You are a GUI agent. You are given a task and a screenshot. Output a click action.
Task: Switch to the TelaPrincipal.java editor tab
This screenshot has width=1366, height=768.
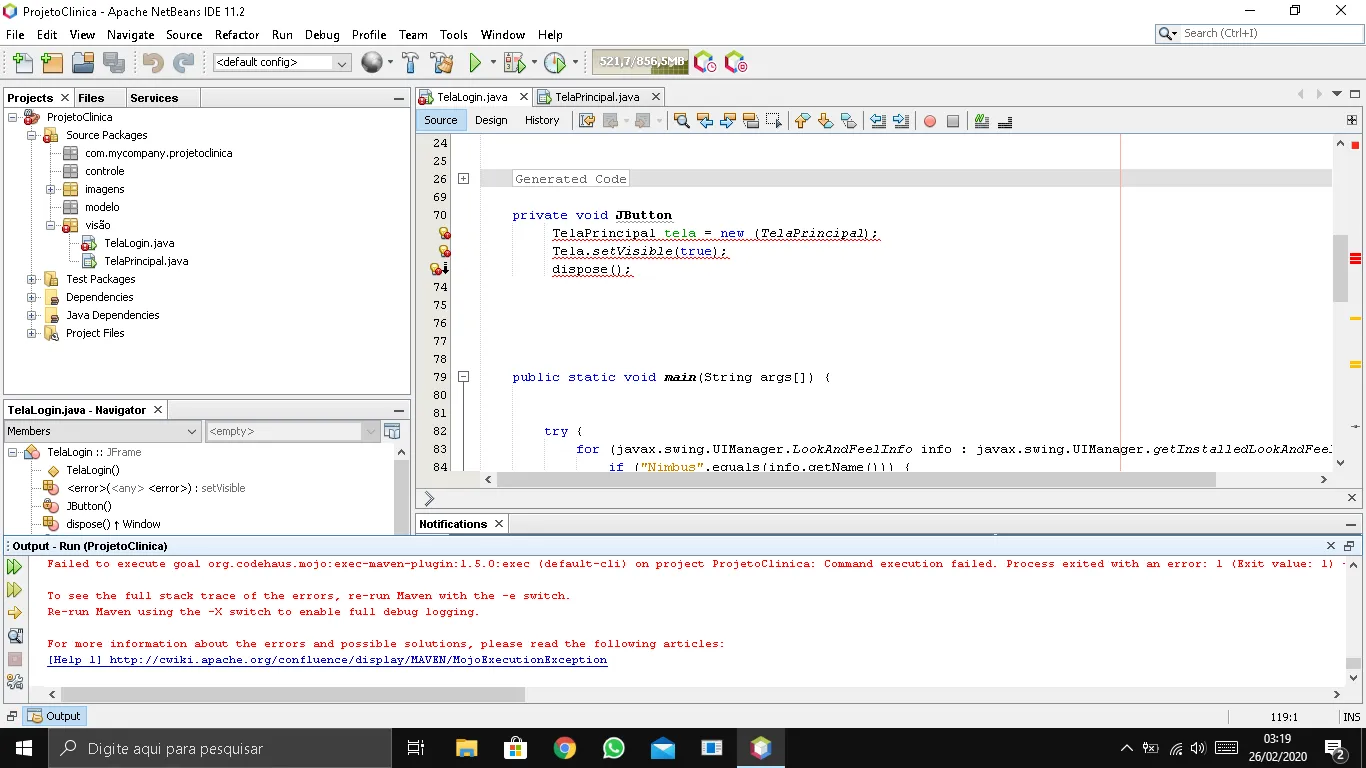click(x=596, y=97)
